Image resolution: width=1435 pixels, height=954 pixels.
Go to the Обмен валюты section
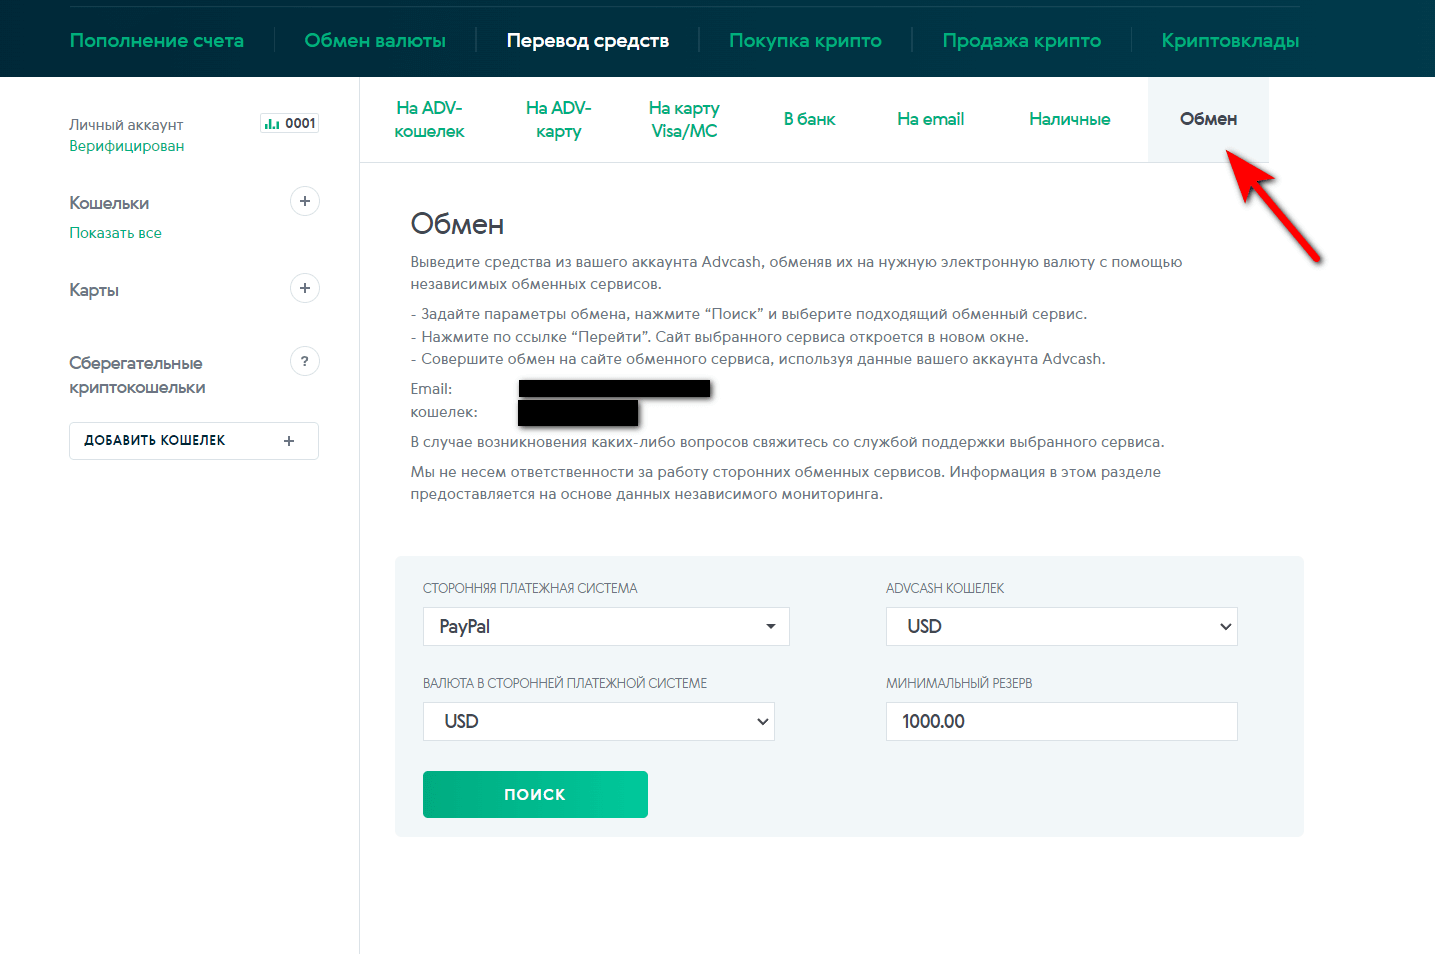375,41
